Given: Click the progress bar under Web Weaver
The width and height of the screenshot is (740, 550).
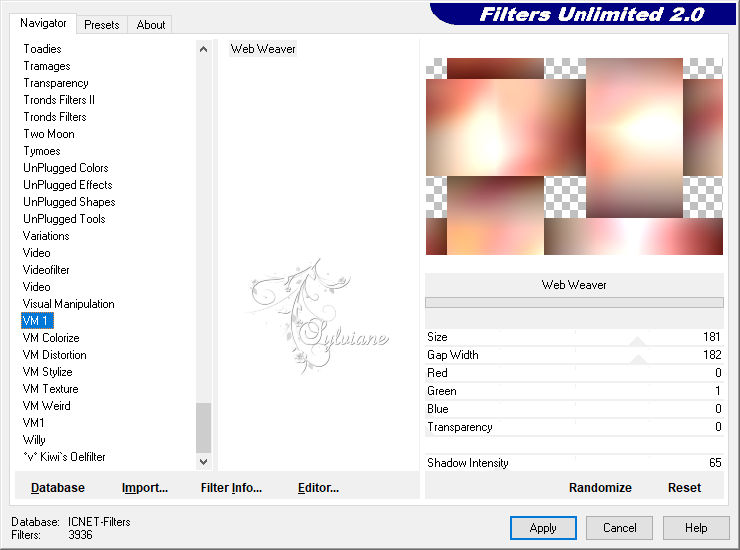Looking at the screenshot, I should tap(574, 303).
